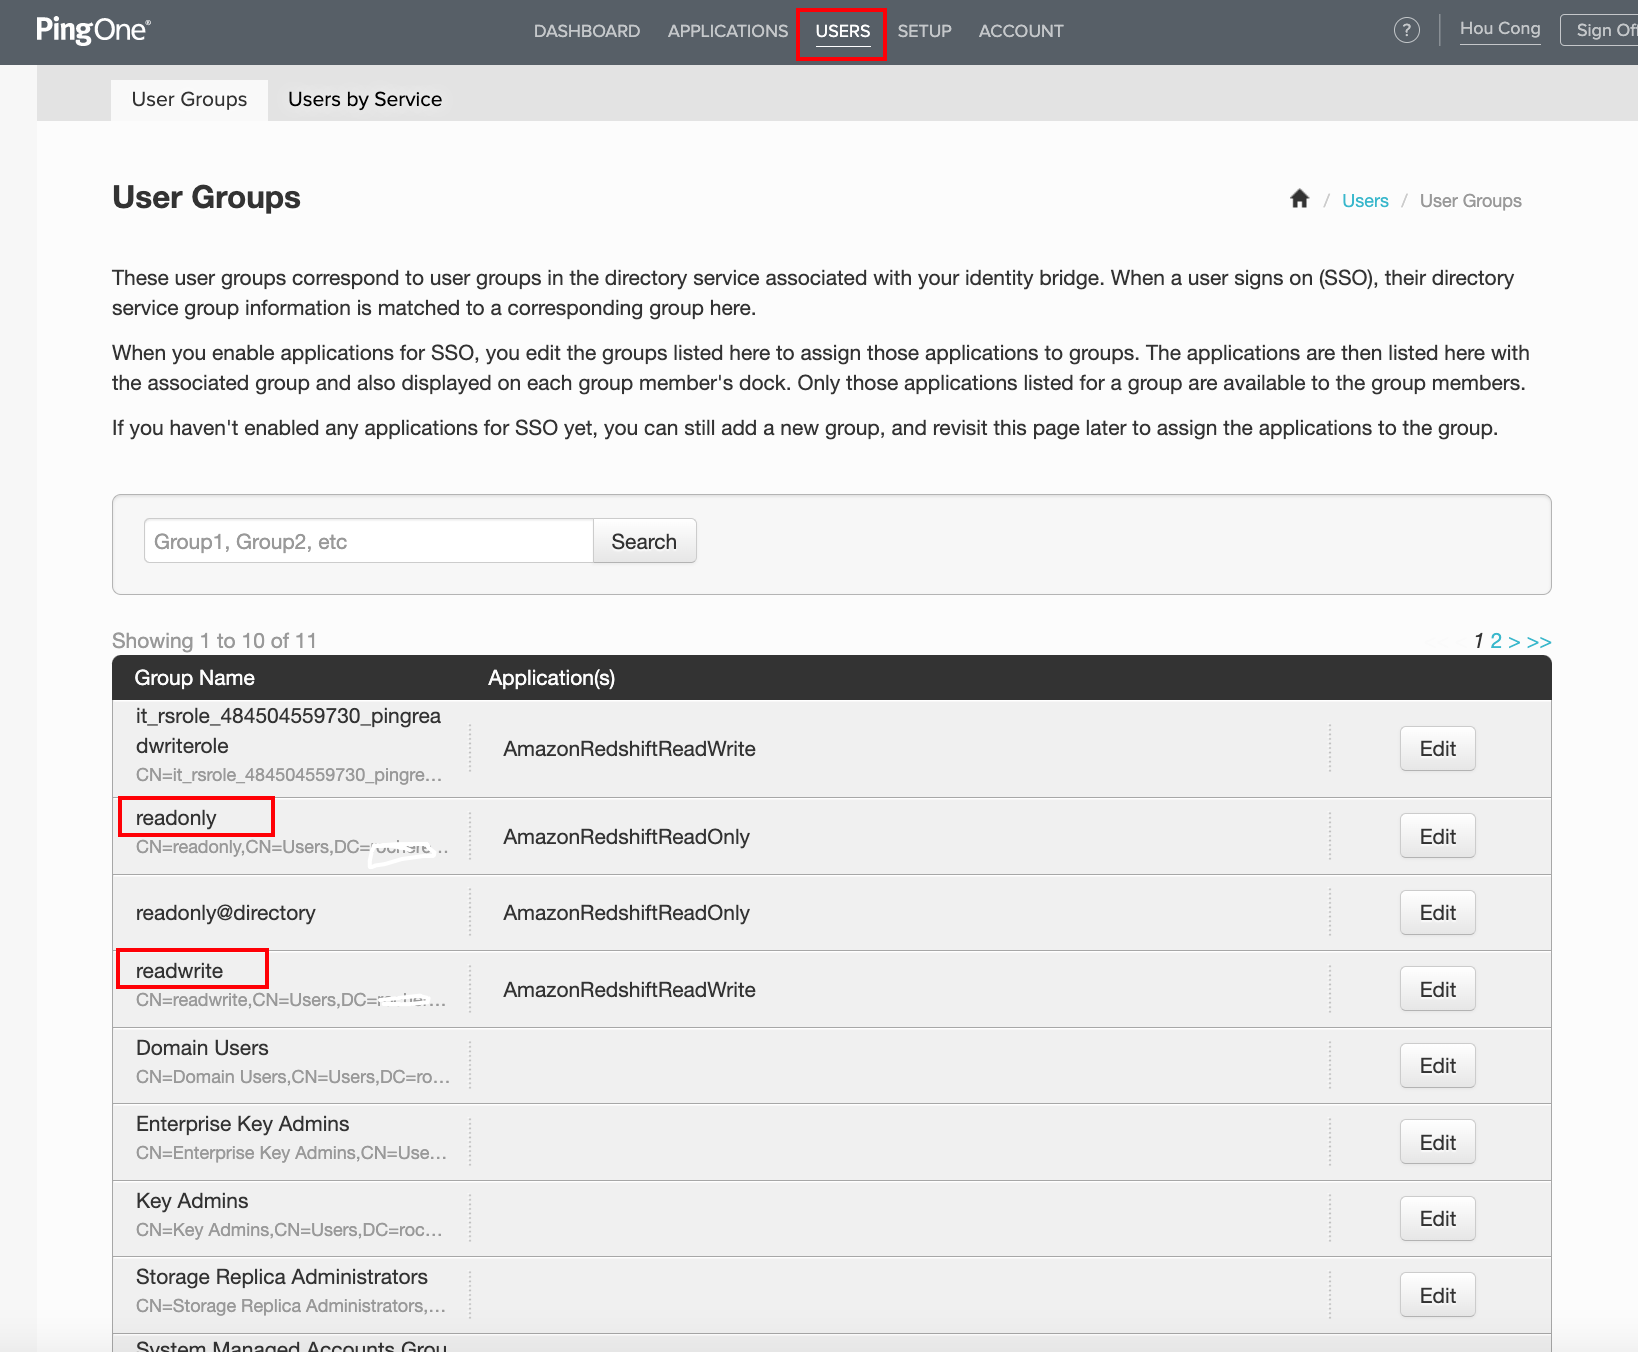
Task: Click the Group Name column header
Action: coord(194,678)
